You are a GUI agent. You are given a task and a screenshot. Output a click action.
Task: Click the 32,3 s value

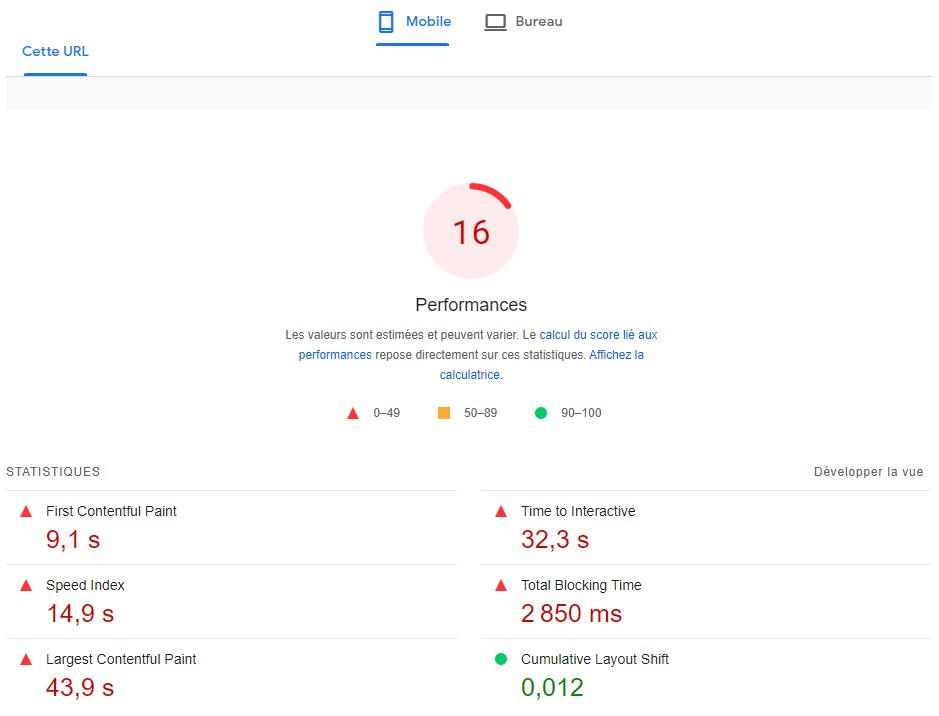pos(555,540)
